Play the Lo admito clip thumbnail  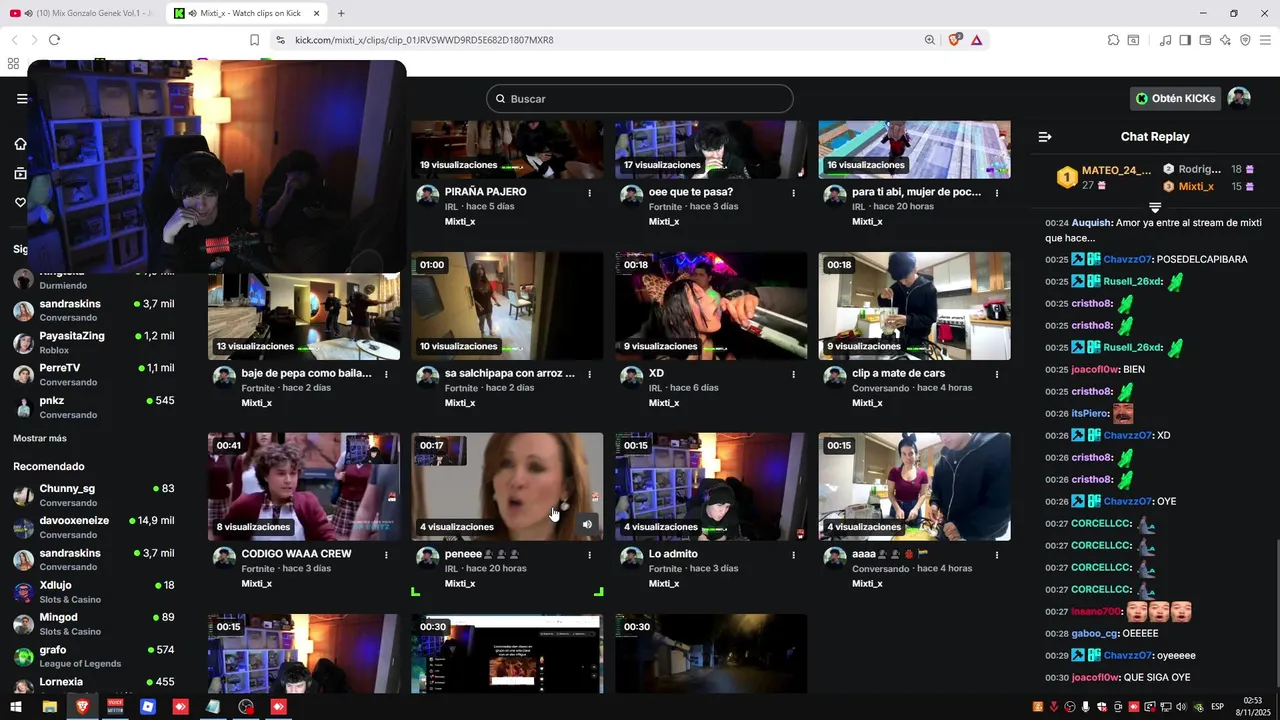[x=711, y=487]
